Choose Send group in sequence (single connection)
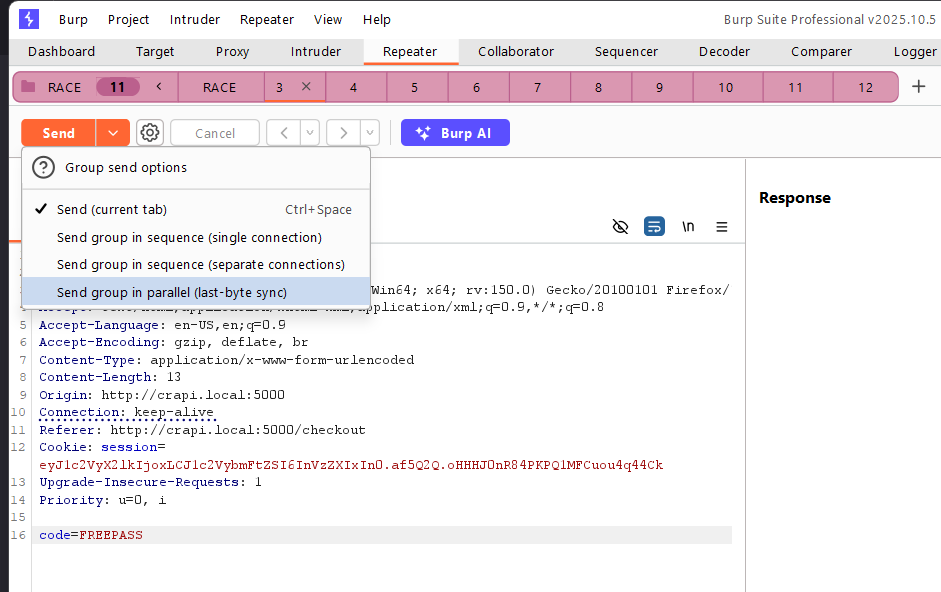This screenshot has height=592, width=941. [x=196, y=238]
